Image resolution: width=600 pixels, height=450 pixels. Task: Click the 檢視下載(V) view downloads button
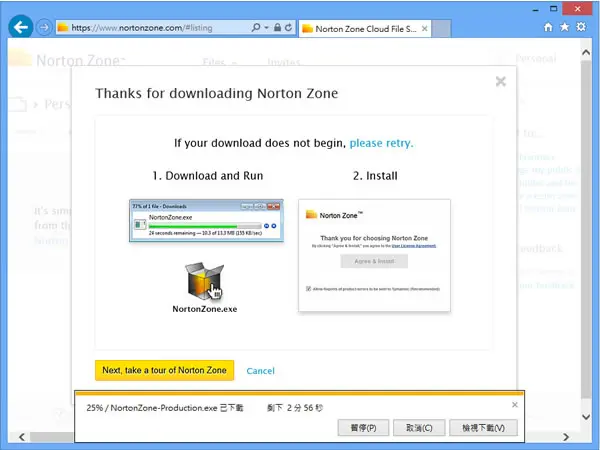[x=483, y=427]
